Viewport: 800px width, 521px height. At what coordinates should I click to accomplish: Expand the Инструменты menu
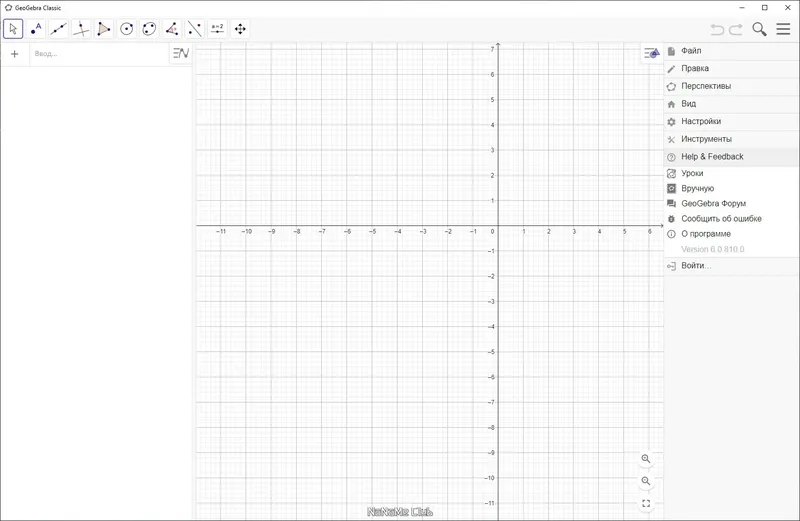coord(732,139)
